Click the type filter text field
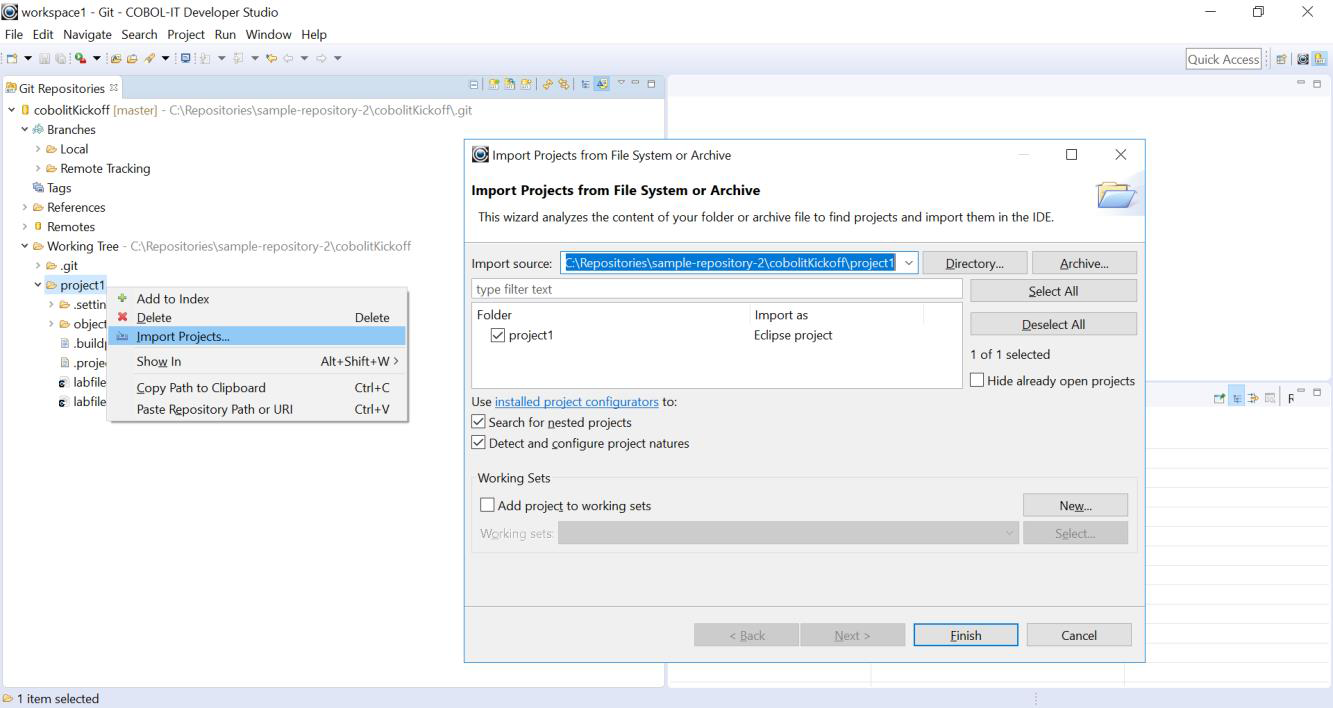 [716, 290]
